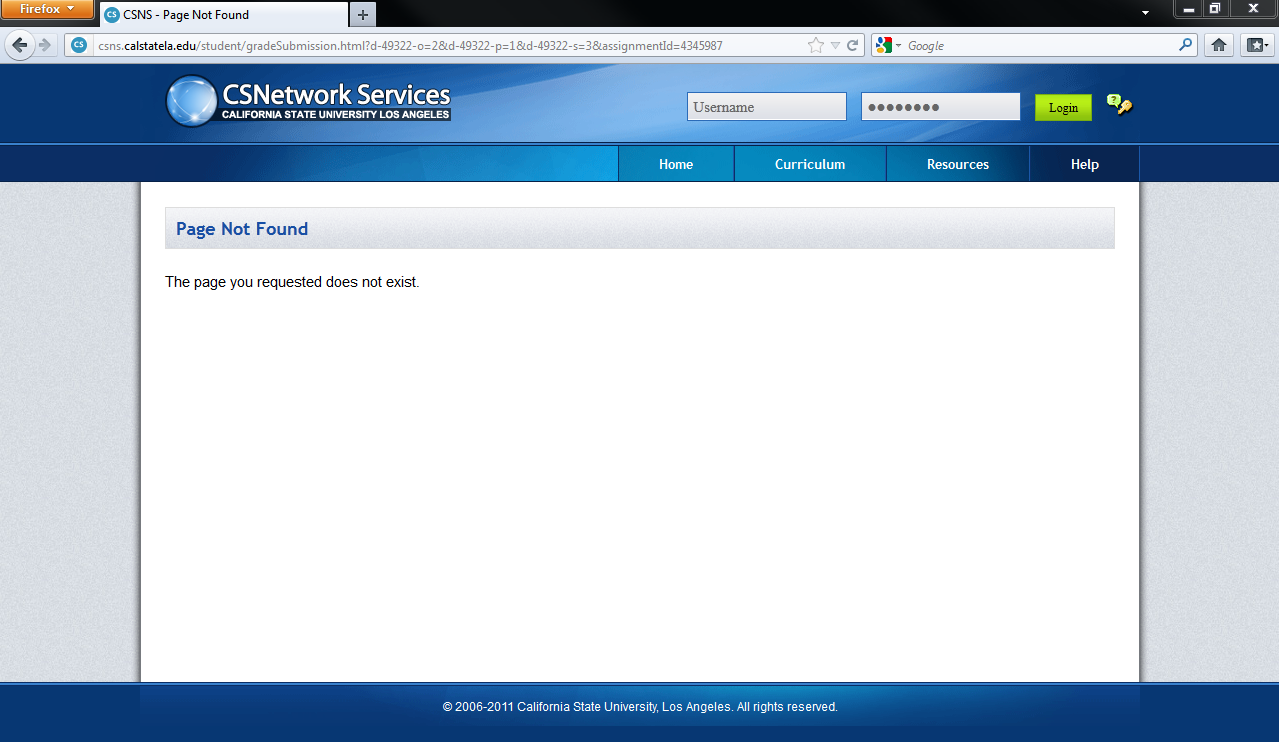Click the CSNetwork Services globe logo
Viewport: 1279px width, 742px height.
[x=191, y=101]
